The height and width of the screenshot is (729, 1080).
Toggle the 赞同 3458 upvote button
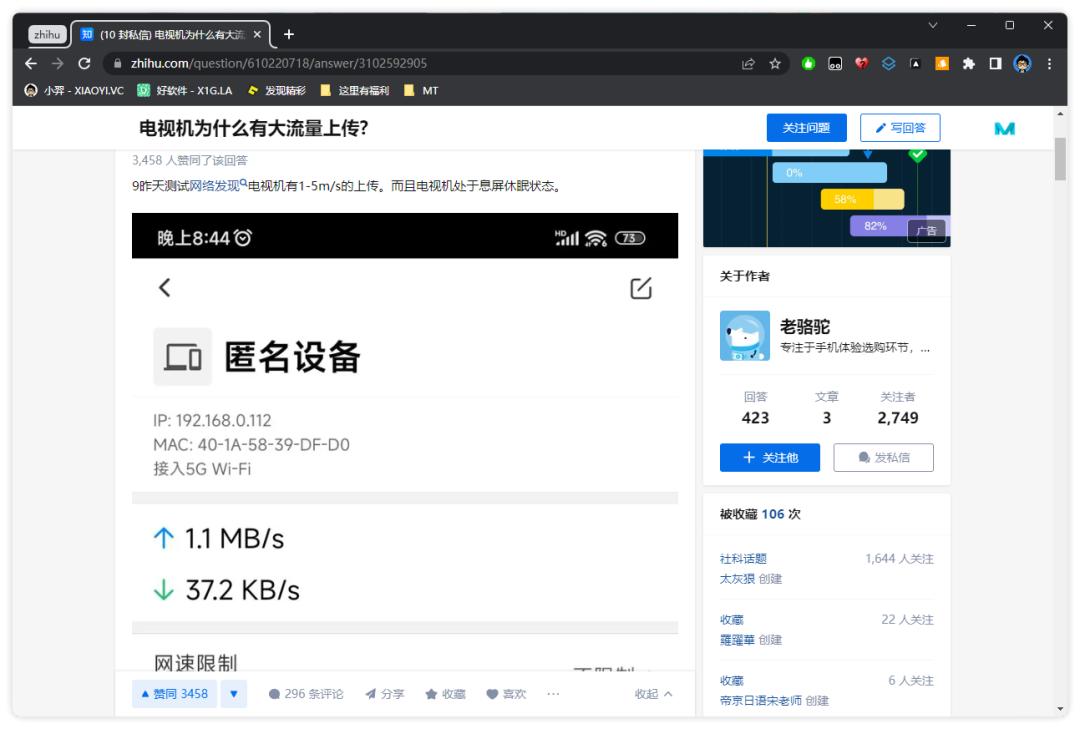173,691
